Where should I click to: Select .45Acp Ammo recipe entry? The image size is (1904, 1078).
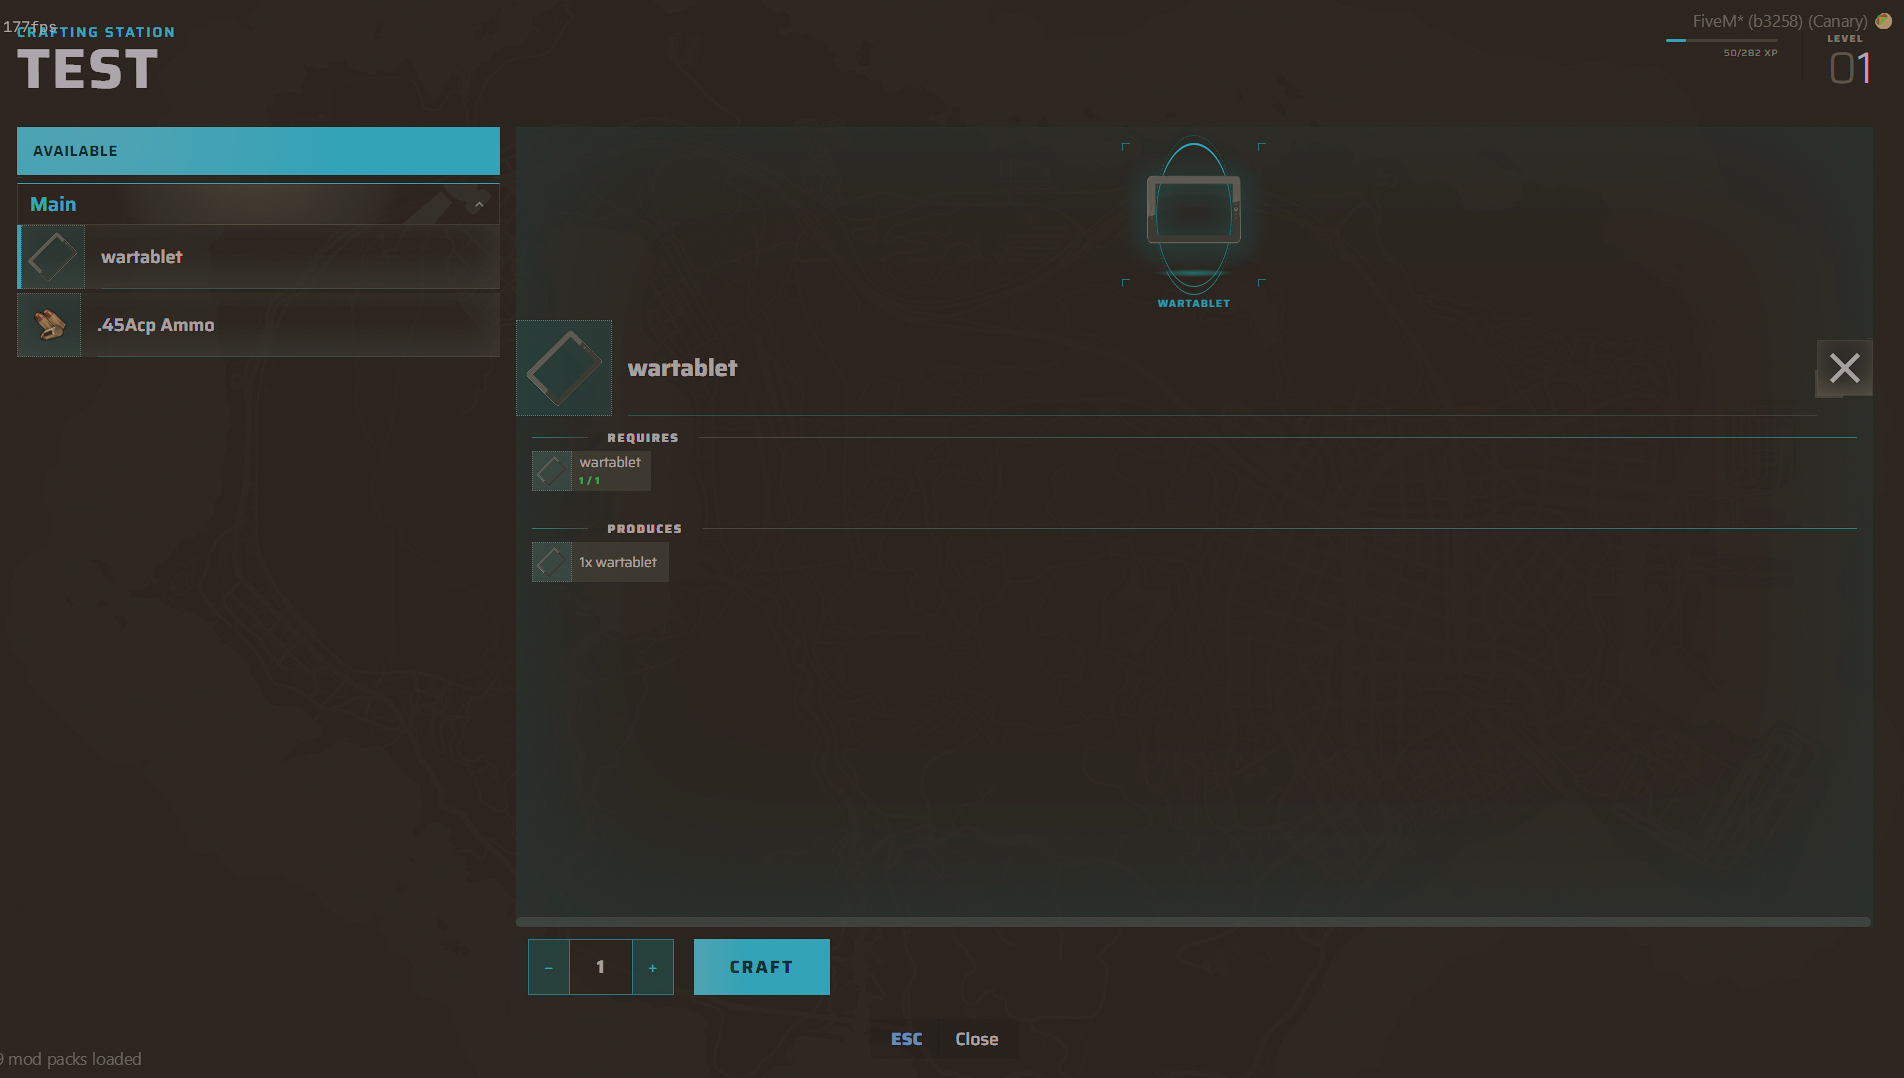tap(258, 325)
